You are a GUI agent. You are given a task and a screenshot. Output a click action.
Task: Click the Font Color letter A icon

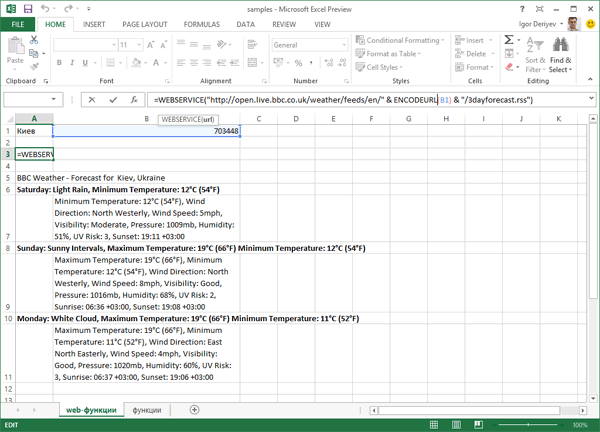coord(156,63)
